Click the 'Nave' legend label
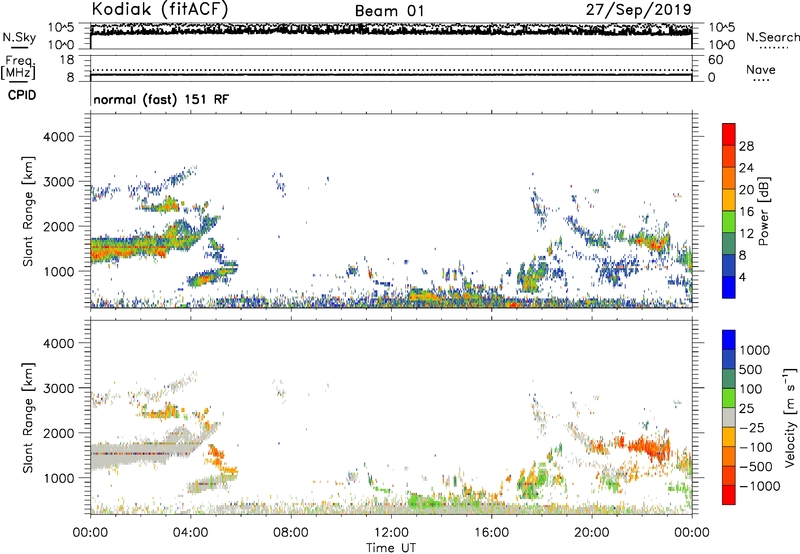The image size is (800, 554). [x=760, y=69]
